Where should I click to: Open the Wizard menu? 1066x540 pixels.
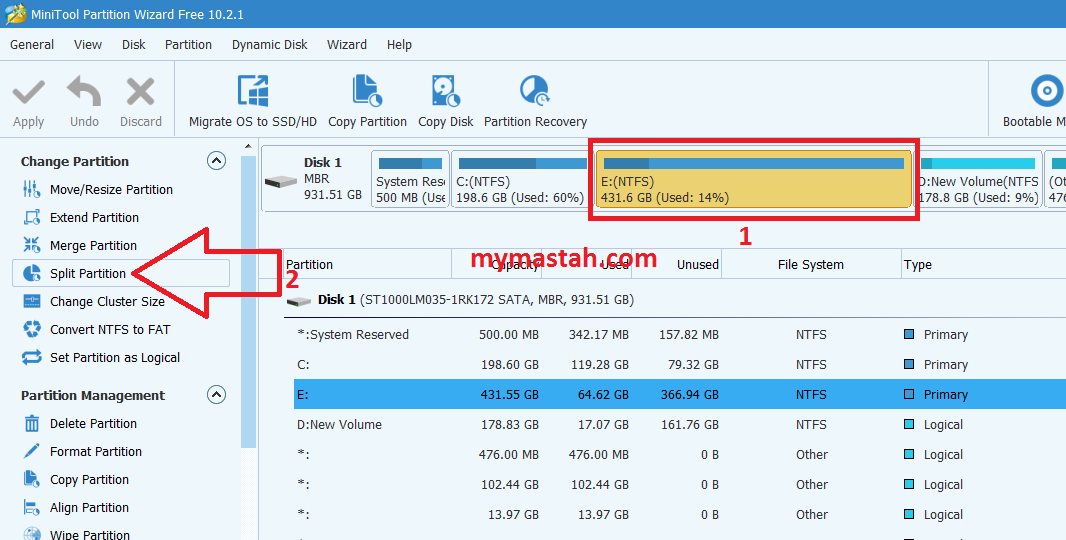pos(347,45)
